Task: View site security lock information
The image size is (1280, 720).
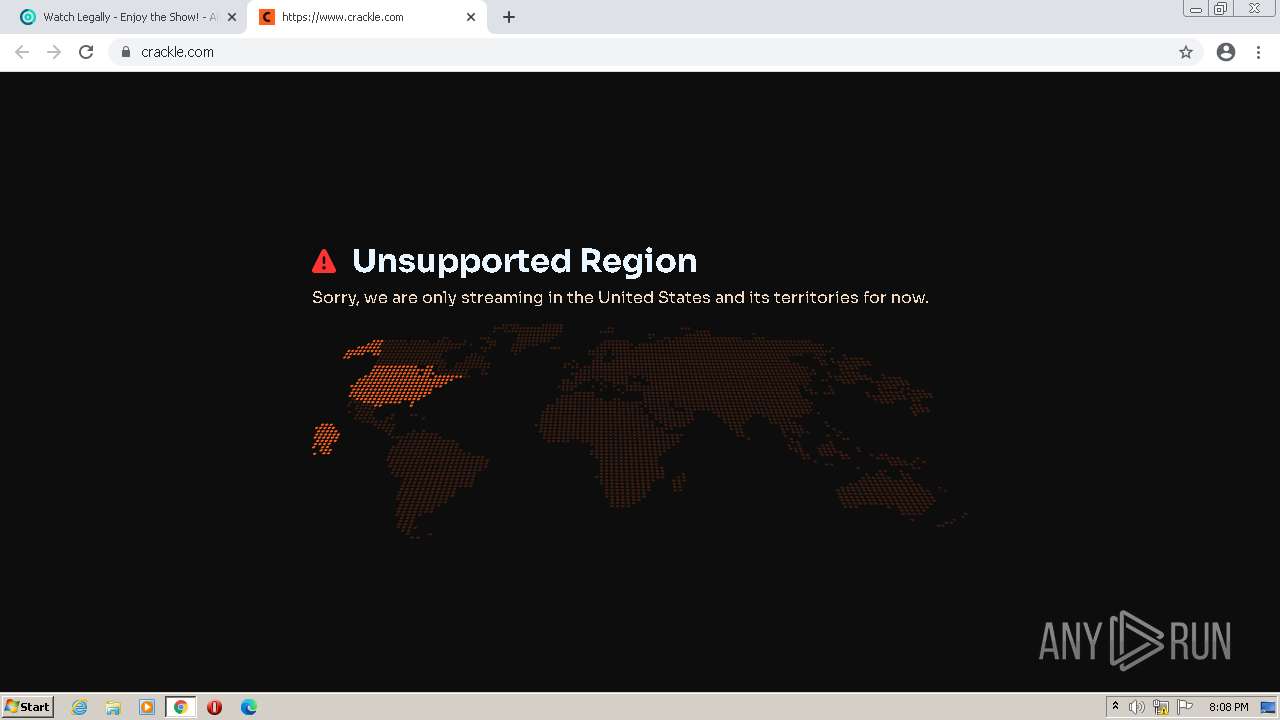Action: [126, 52]
